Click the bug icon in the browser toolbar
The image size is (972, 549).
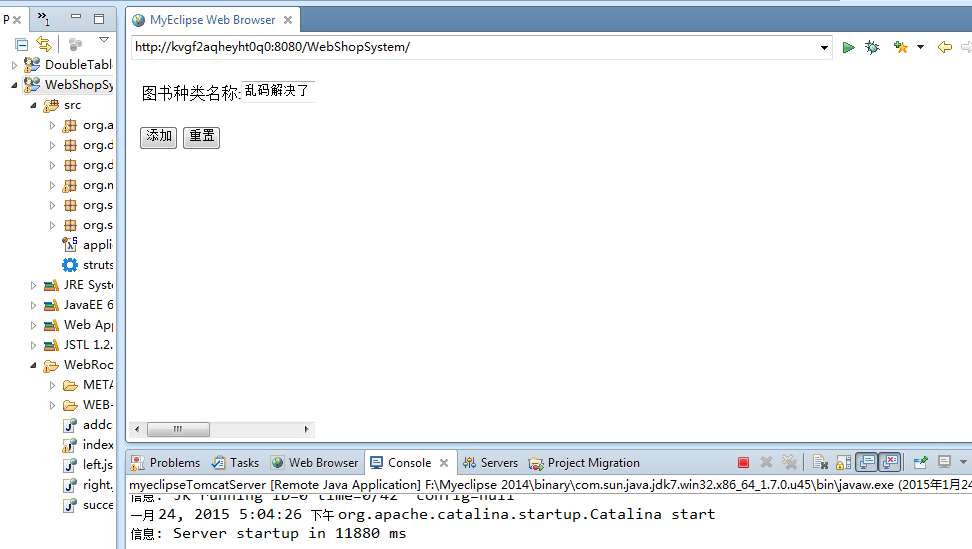[872, 47]
